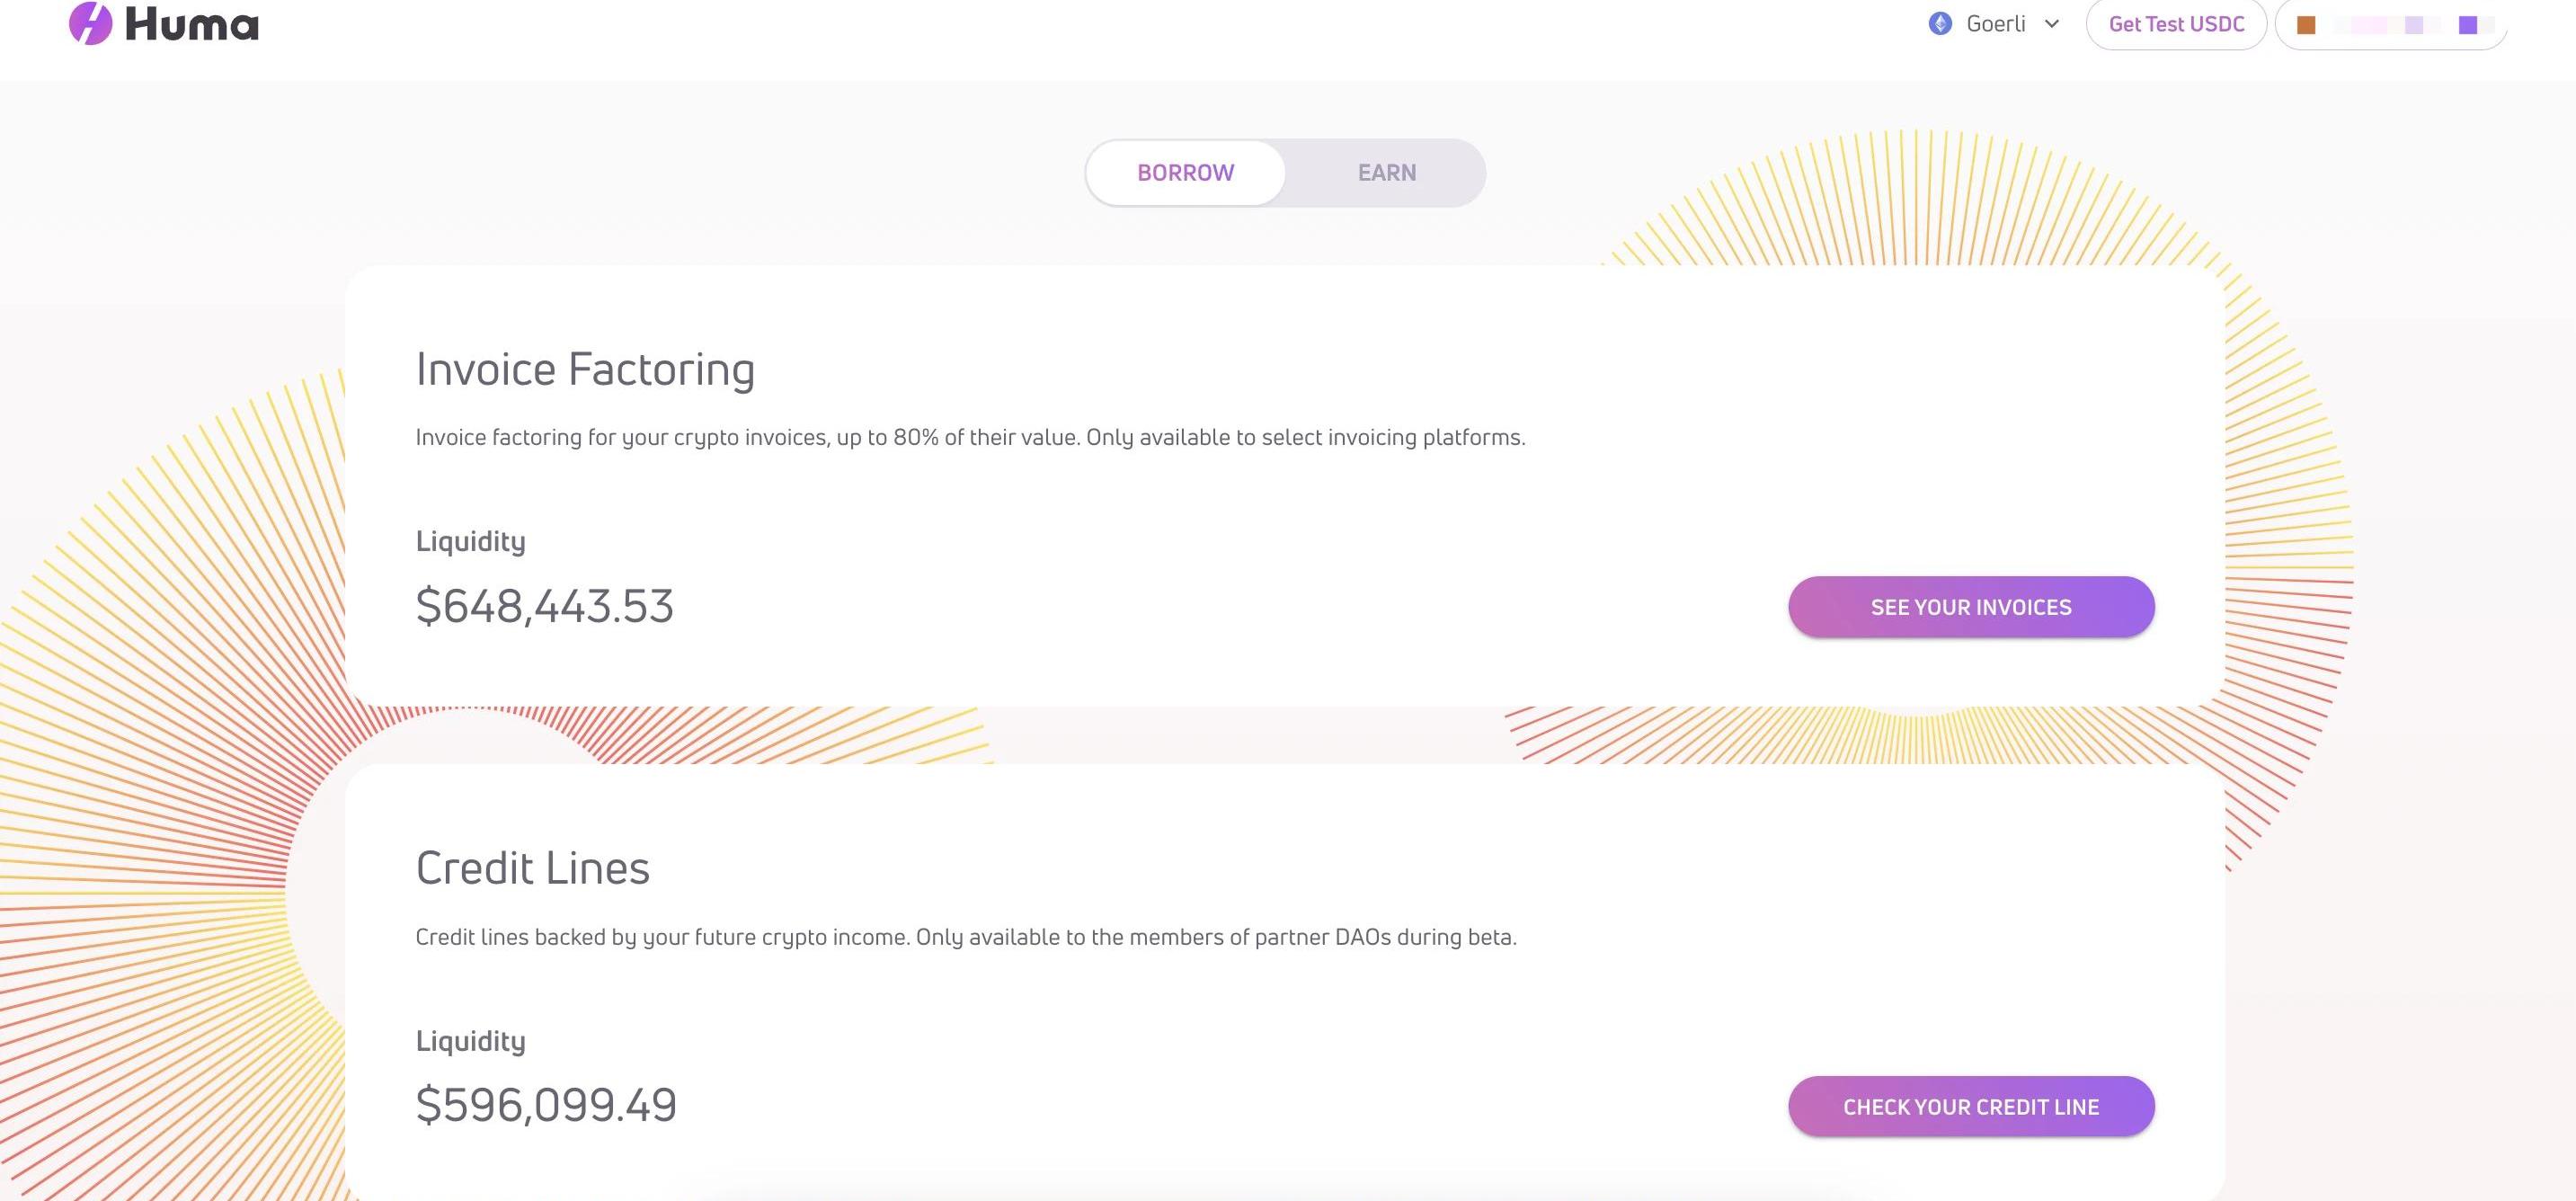
Task: Click the $596,099.49 liquidity amount
Action: [546, 1105]
